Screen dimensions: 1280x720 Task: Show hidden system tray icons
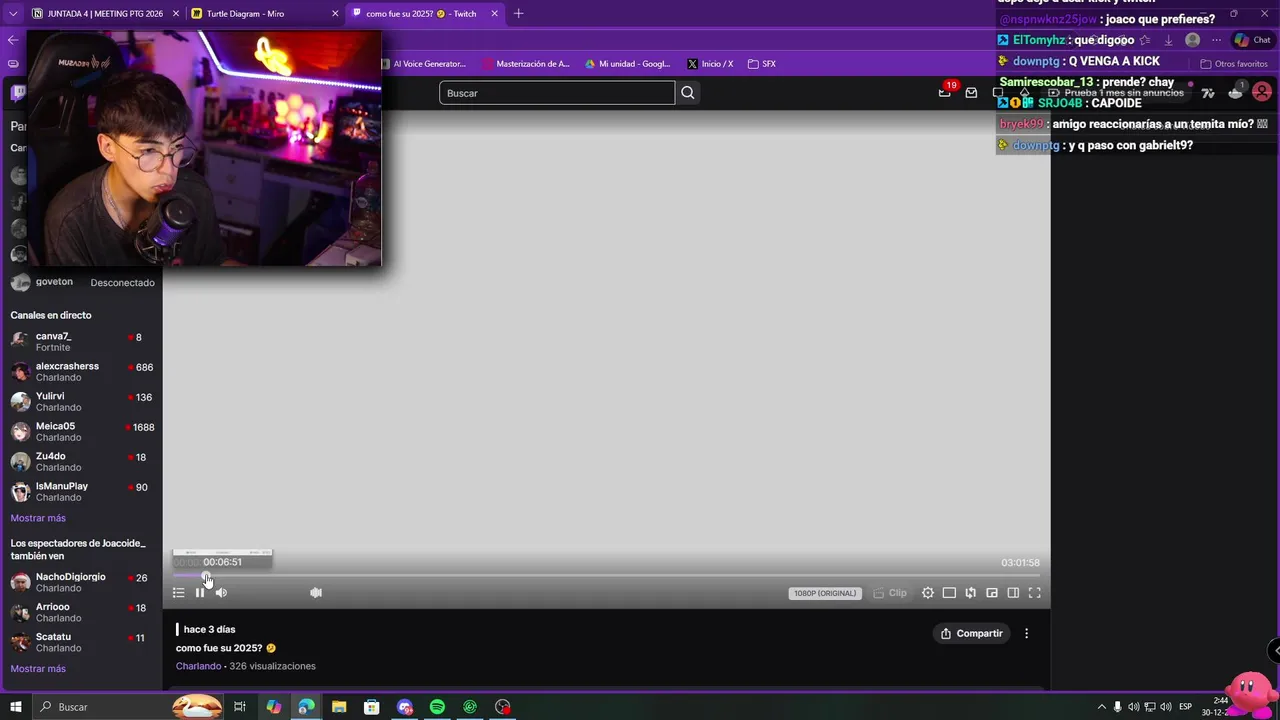coord(1102,707)
